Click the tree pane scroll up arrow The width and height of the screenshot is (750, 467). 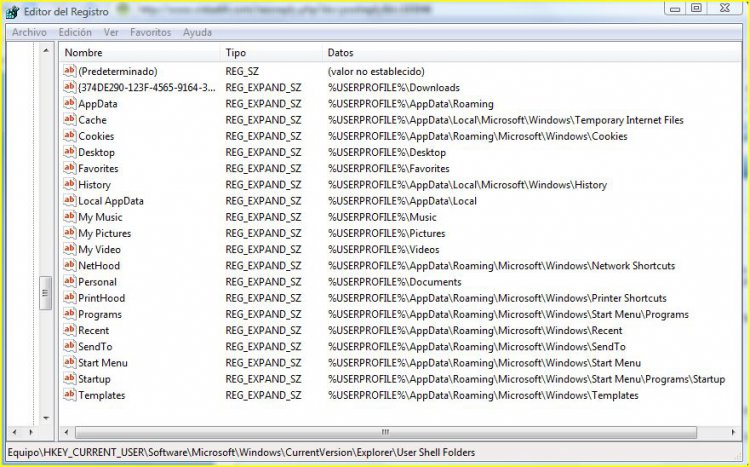point(46,50)
